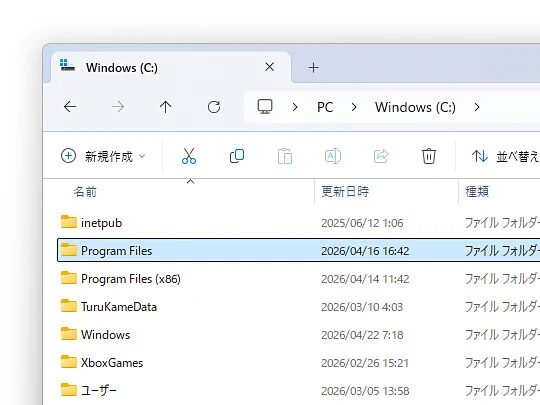Click the Share icon in the toolbar
This screenshot has width=540, height=405.
(x=381, y=156)
